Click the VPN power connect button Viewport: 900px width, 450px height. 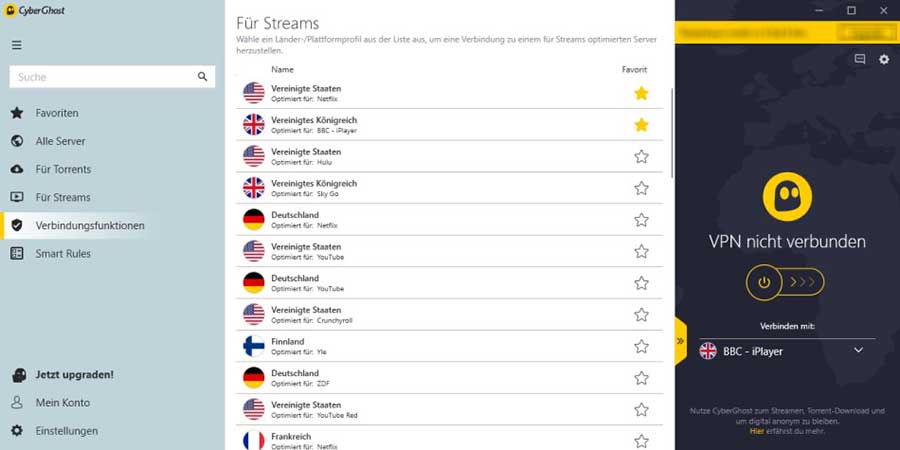click(x=765, y=283)
